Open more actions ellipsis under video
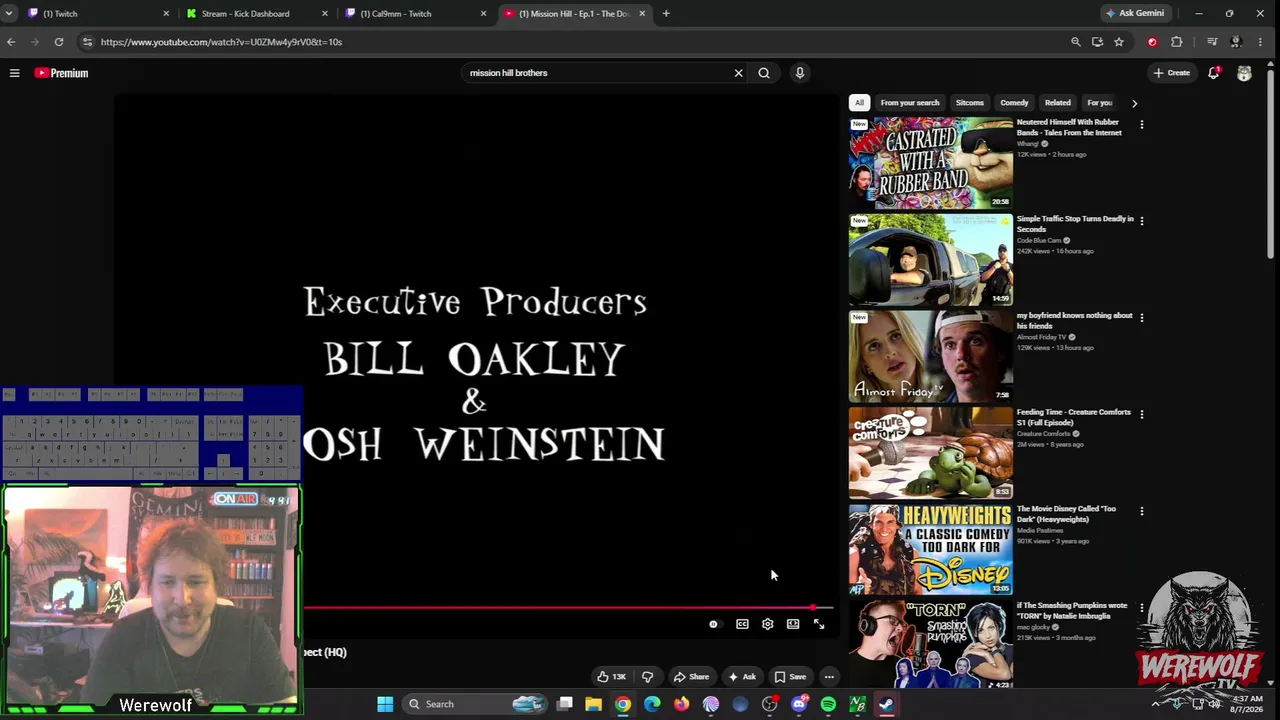This screenshot has height=720, width=1280. click(829, 677)
